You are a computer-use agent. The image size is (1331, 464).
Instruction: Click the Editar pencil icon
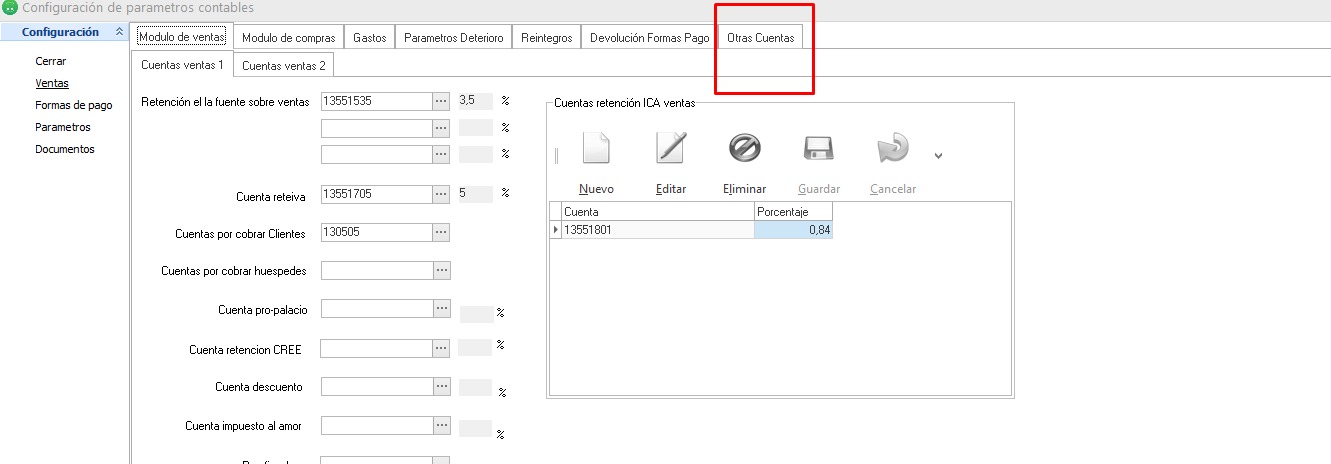point(670,149)
